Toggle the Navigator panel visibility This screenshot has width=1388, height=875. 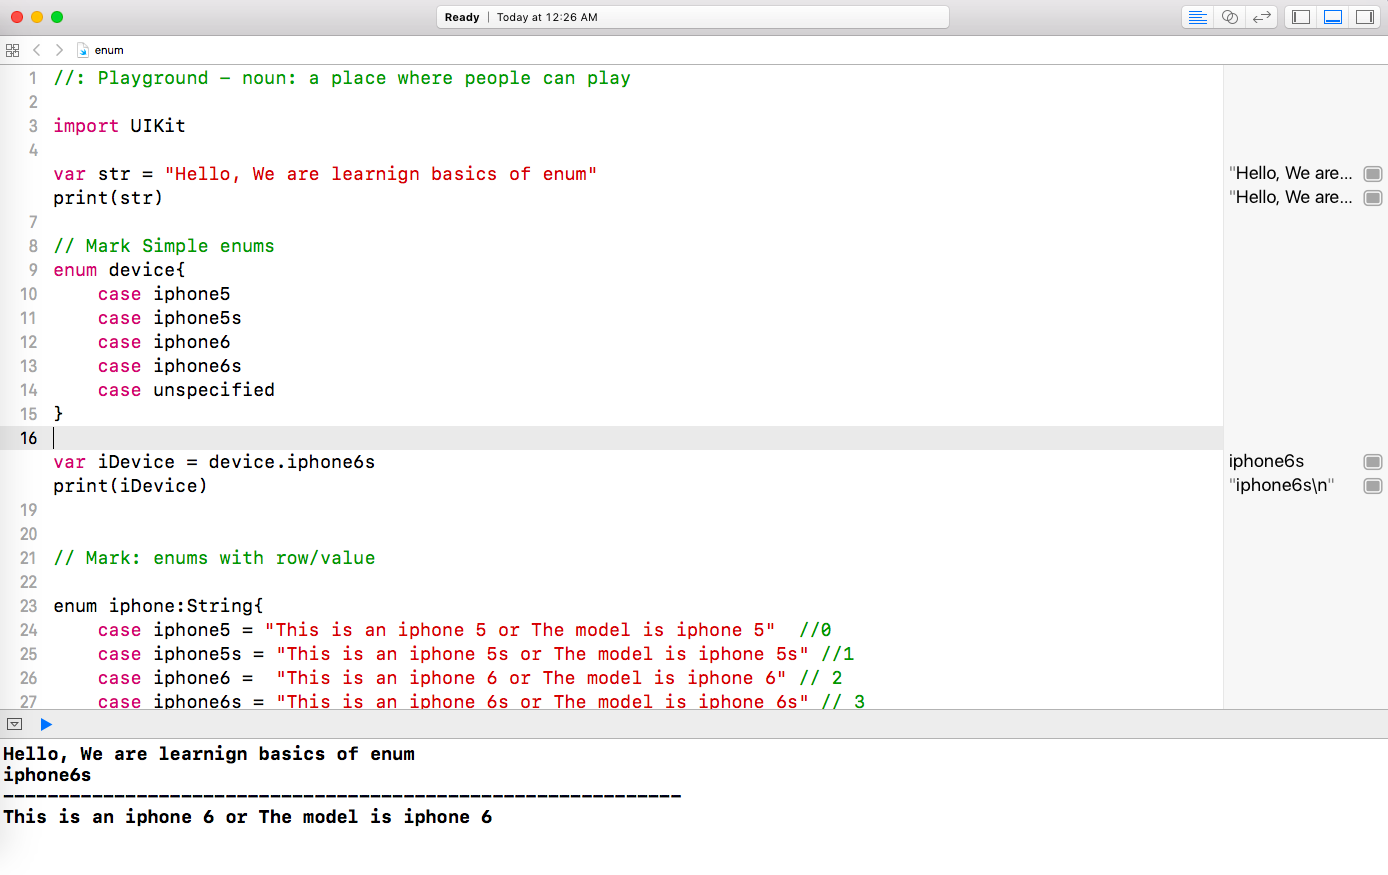point(1300,17)
